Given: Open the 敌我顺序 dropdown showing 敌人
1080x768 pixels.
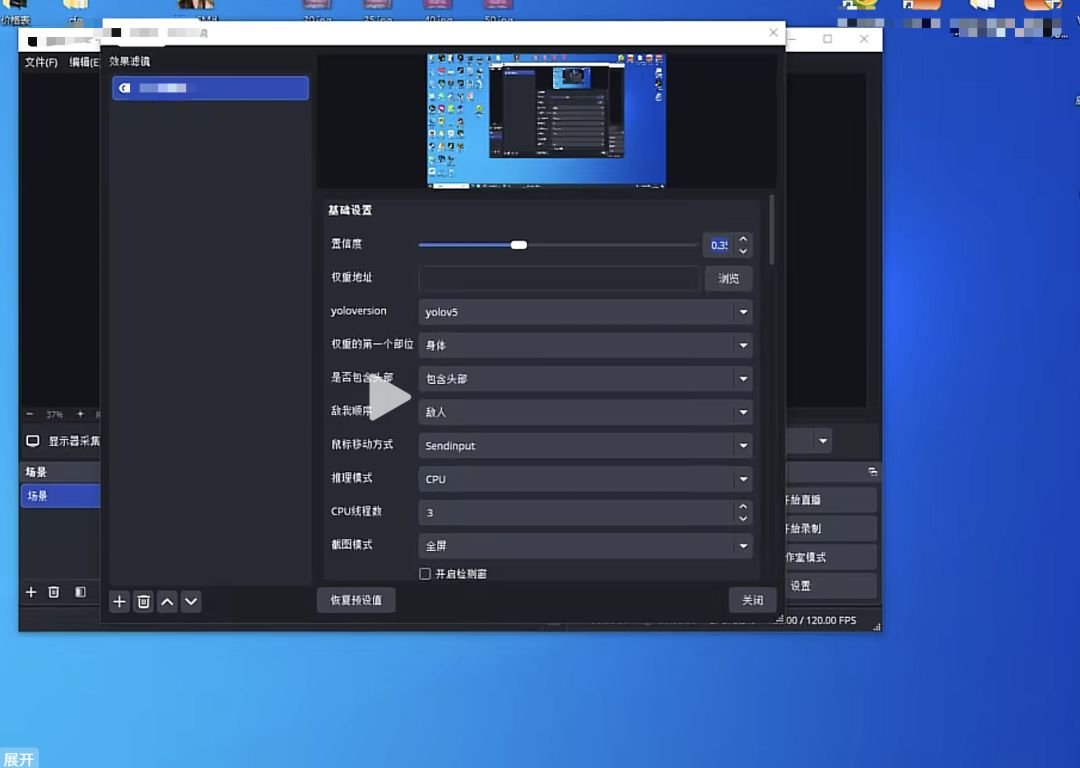Looking at the screenshot, I should [585, 412].
